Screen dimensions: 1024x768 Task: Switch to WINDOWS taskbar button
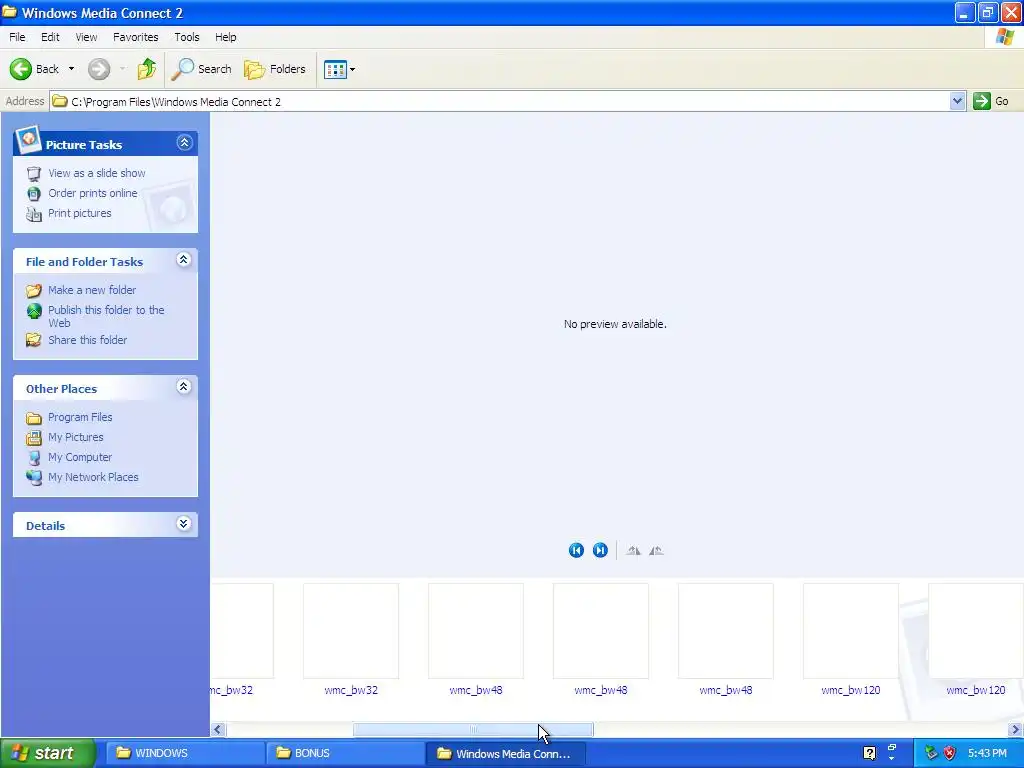pos(184,753)
